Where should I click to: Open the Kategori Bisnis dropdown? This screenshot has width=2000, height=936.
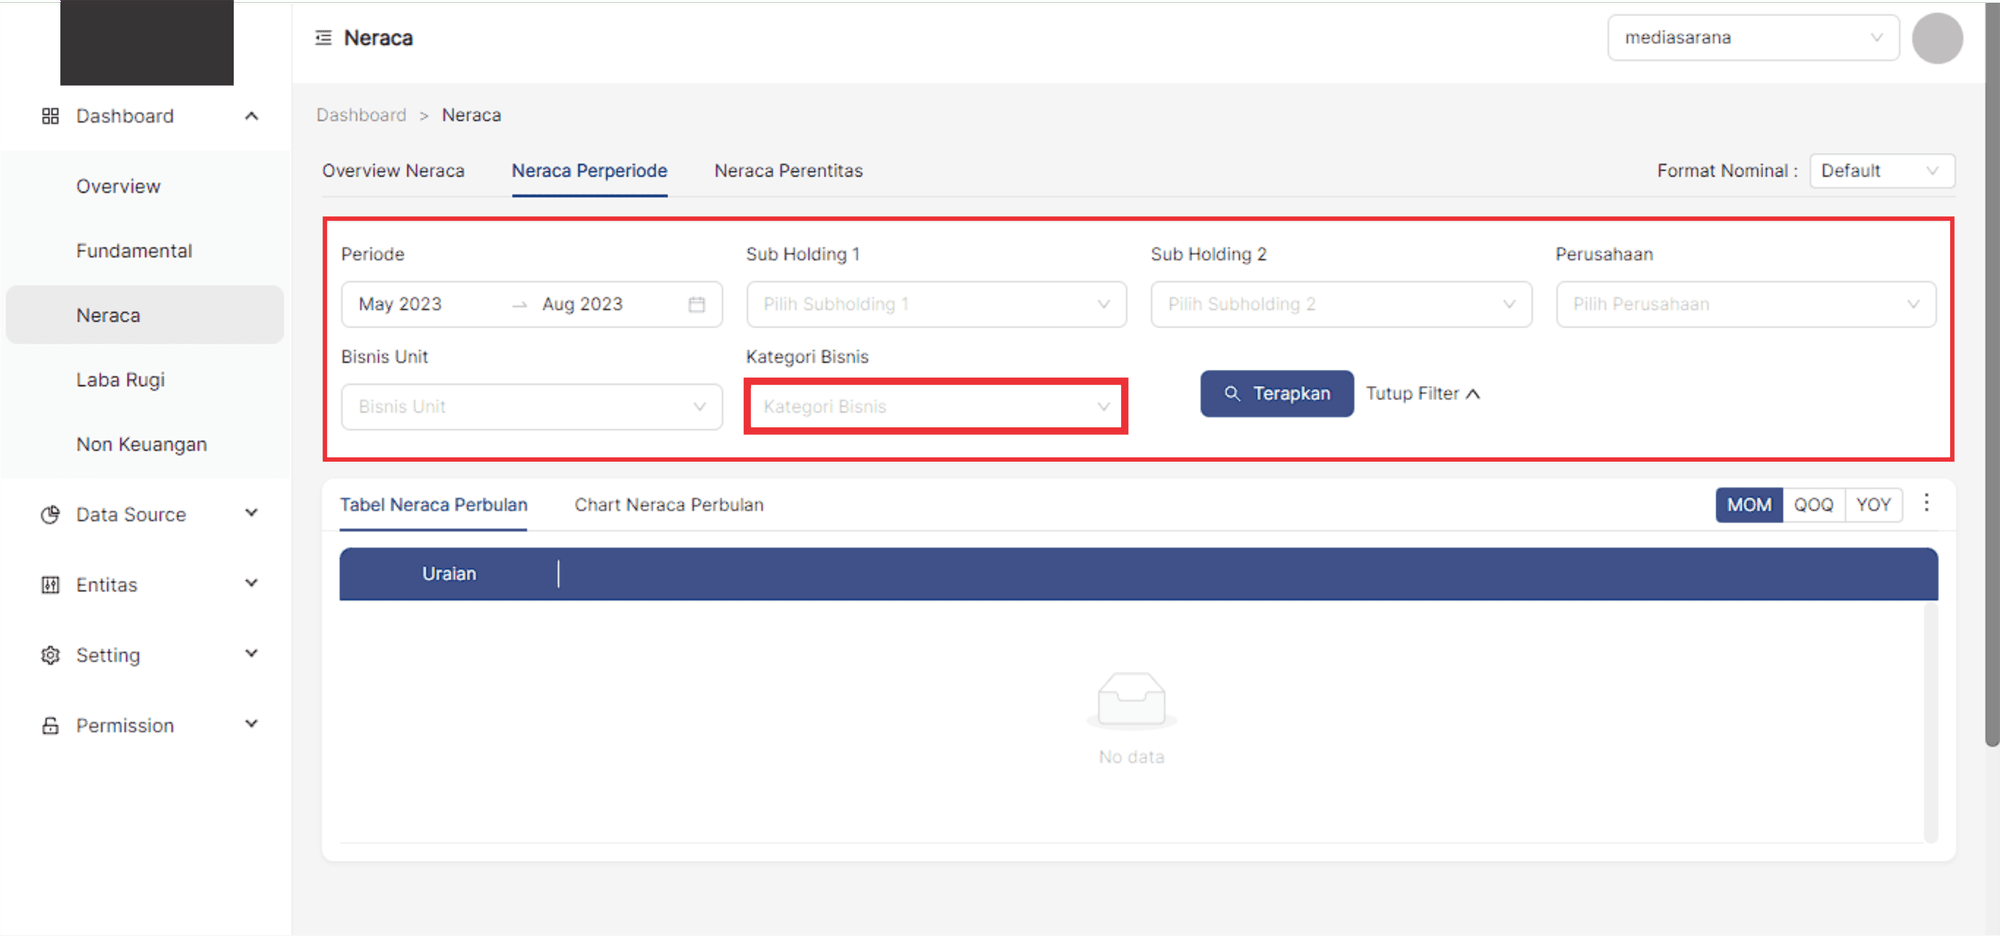tap(935, 407)
